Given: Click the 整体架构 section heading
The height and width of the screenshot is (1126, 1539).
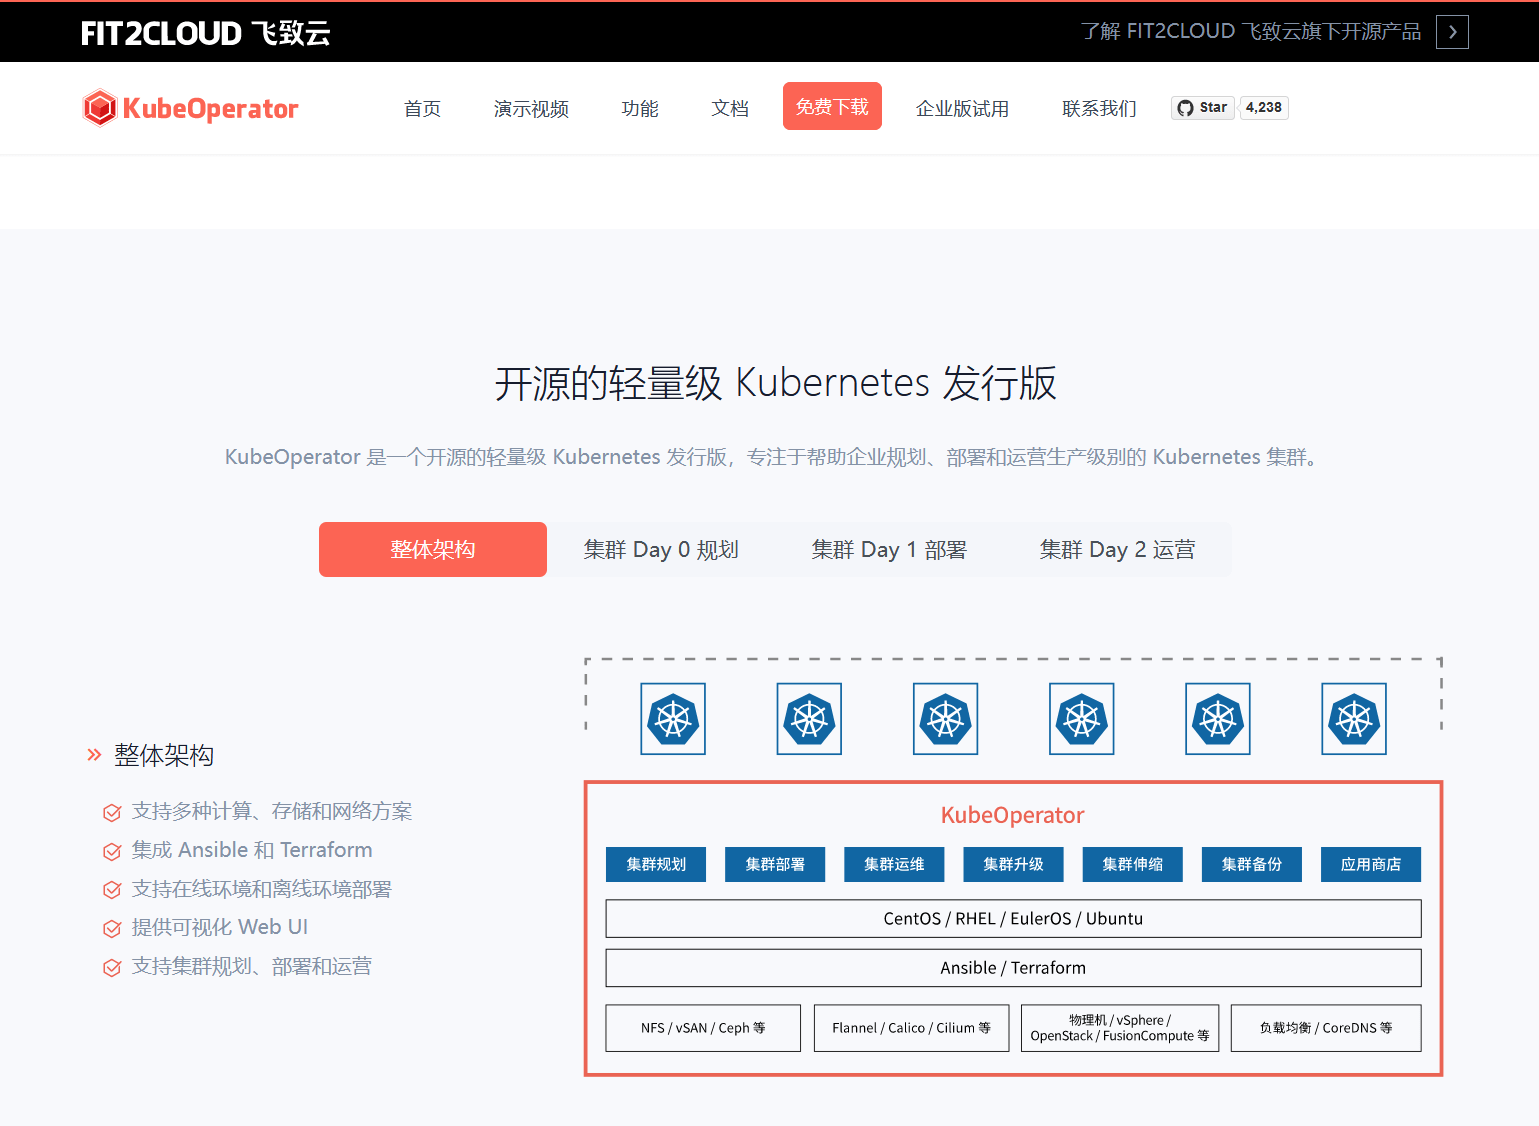Looking at the screenshot, I should click(x=164, y=755).
